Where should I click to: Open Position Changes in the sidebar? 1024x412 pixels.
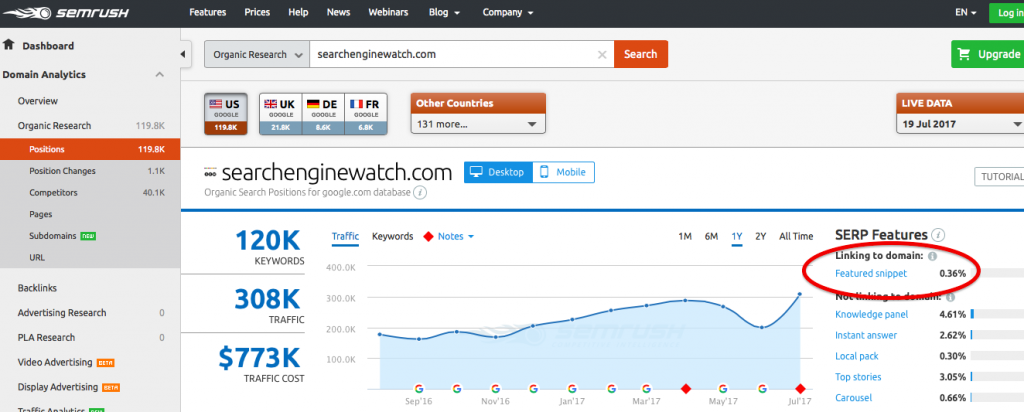pyautogui.click(x=62, y=171)
